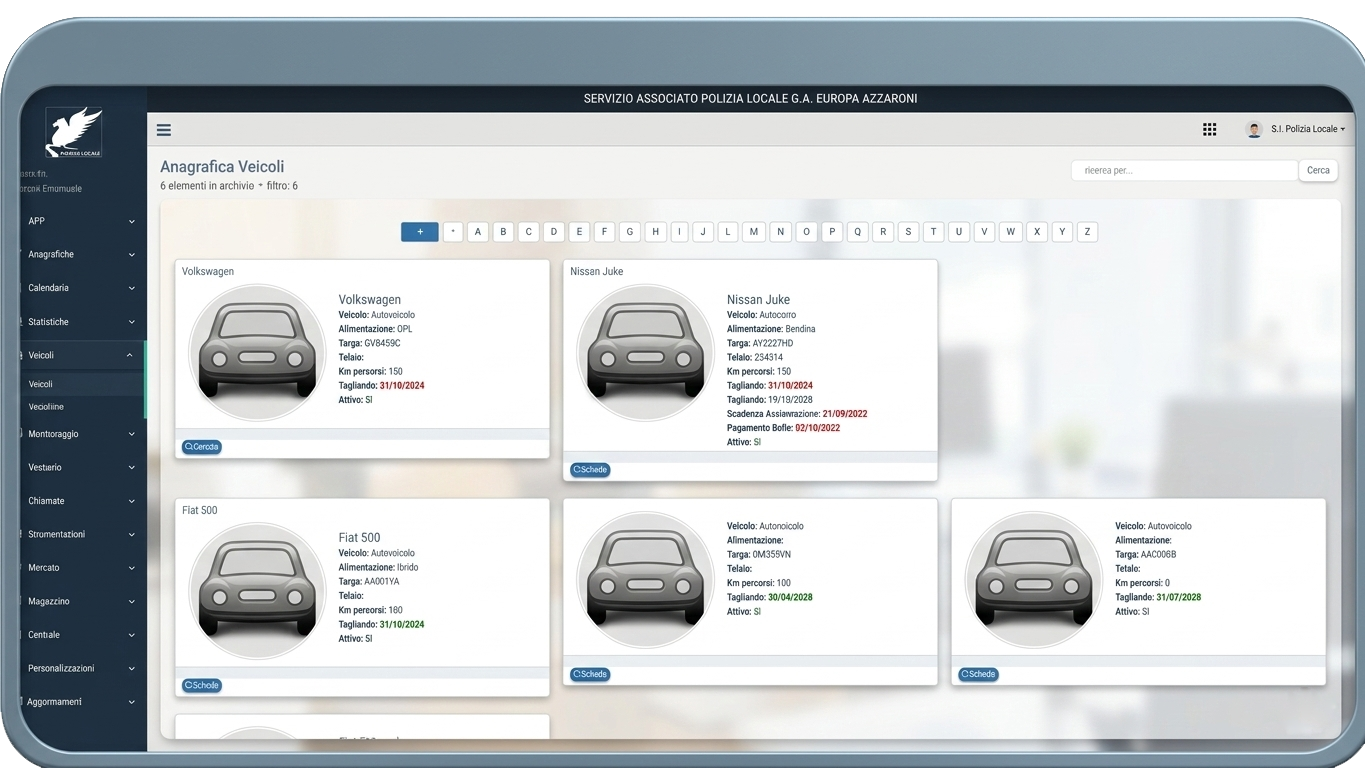Open Scheda button on 0M355VN card
The height and width of the screenshot is (768, 1365).
590,674
